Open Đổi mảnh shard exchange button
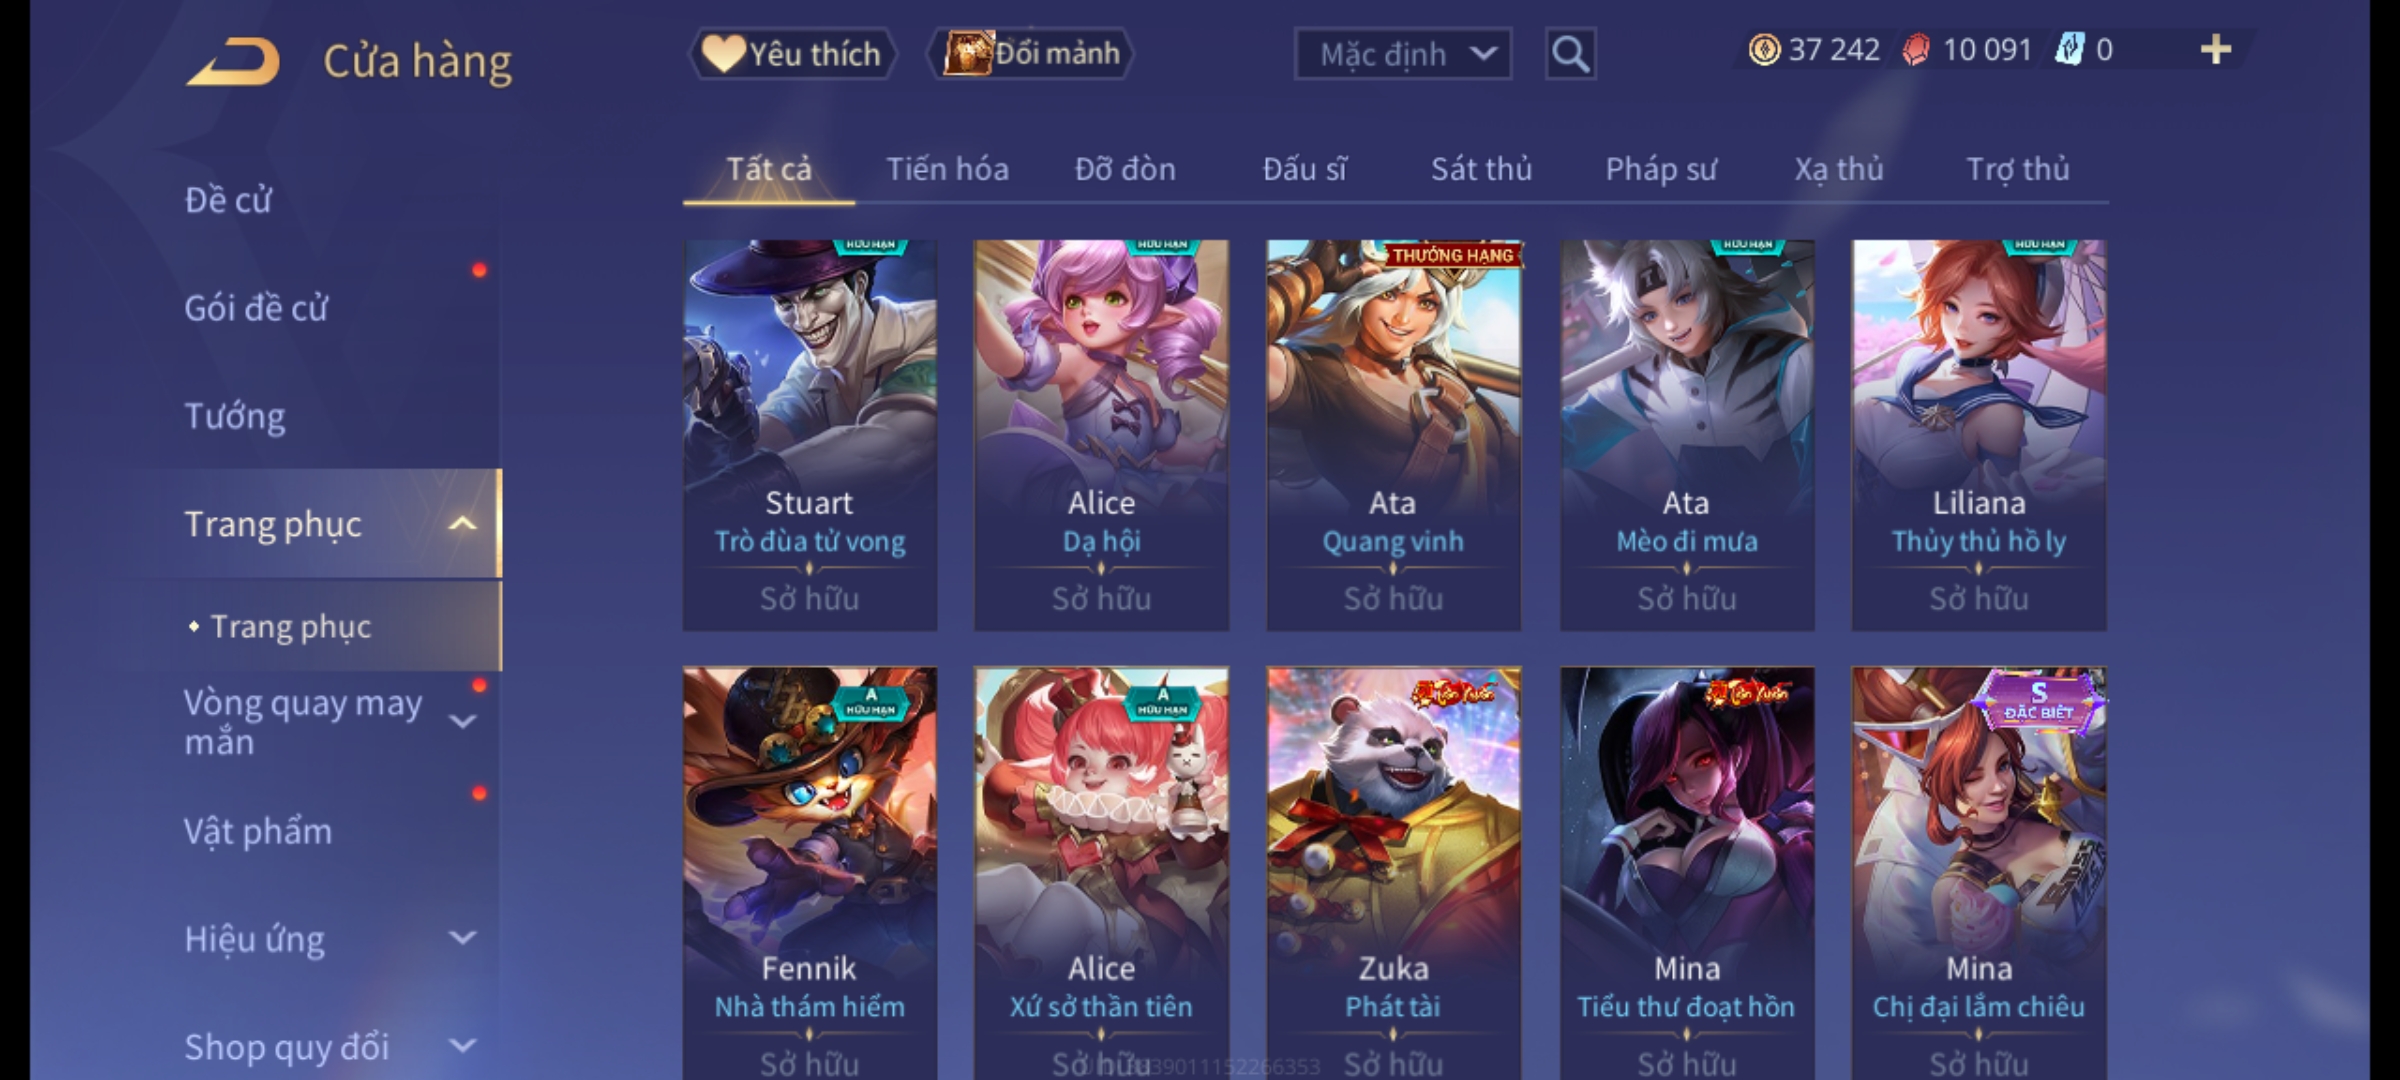The image size is (2400, 1080). tap(1032, 54)
